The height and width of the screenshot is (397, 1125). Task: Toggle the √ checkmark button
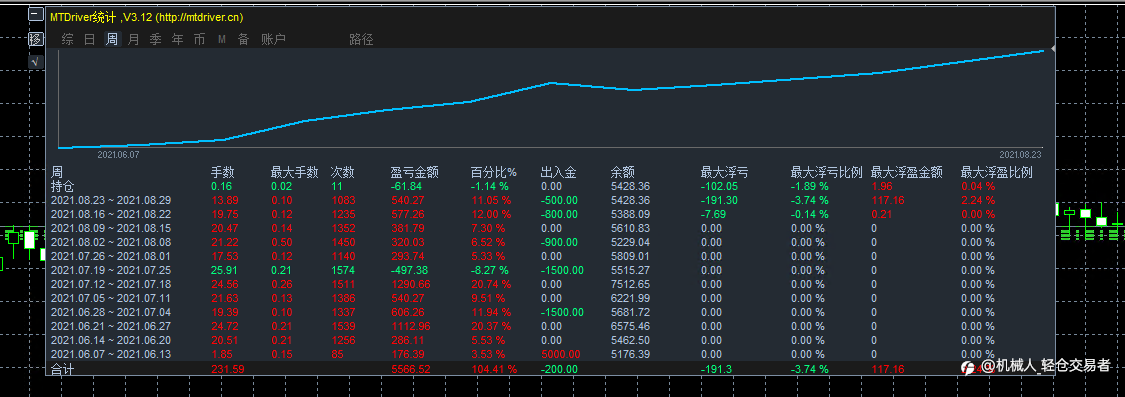[36, 62]
